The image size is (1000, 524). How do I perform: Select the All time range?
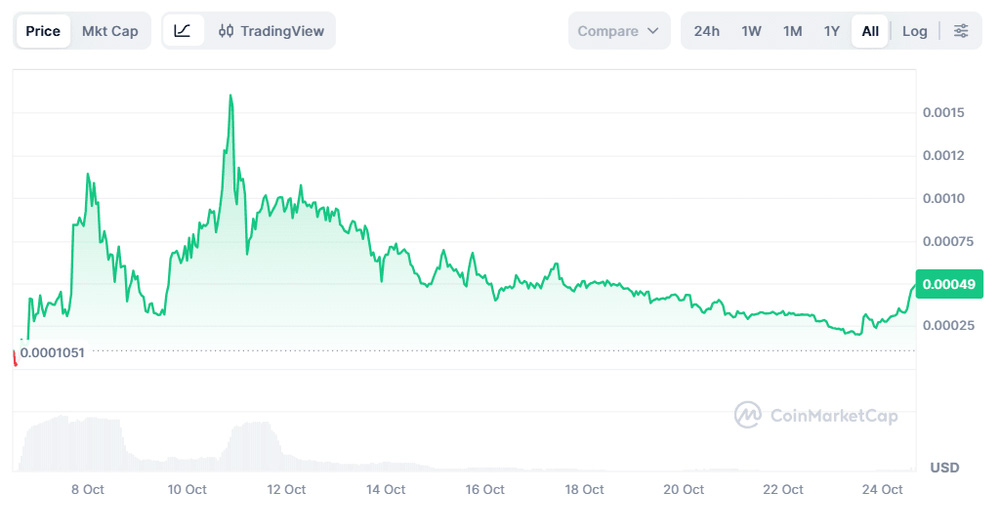tap(870, 31)
